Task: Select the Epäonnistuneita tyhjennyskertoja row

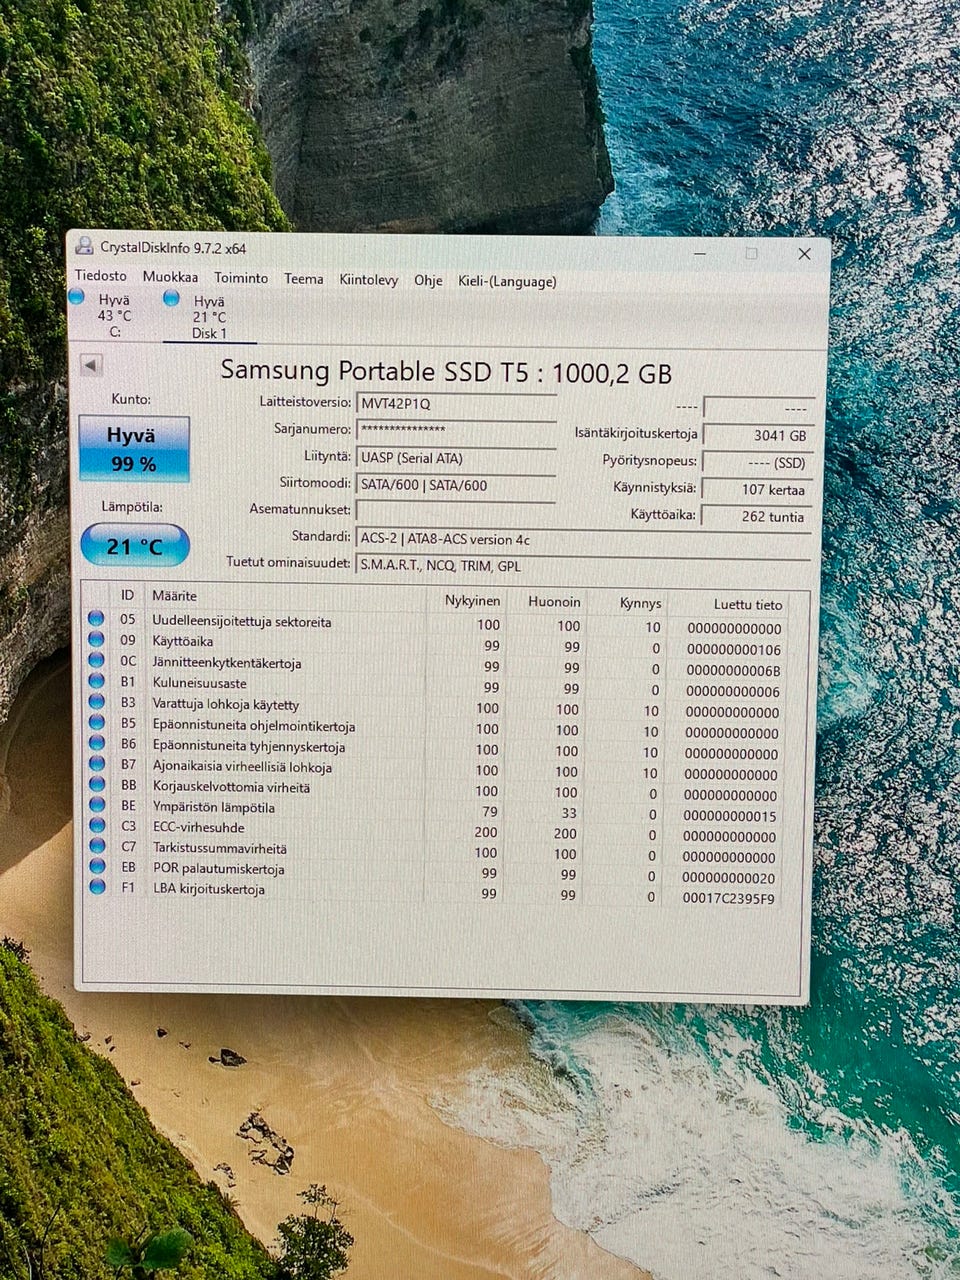Action: pyautogui.click(x=435, y=748)
